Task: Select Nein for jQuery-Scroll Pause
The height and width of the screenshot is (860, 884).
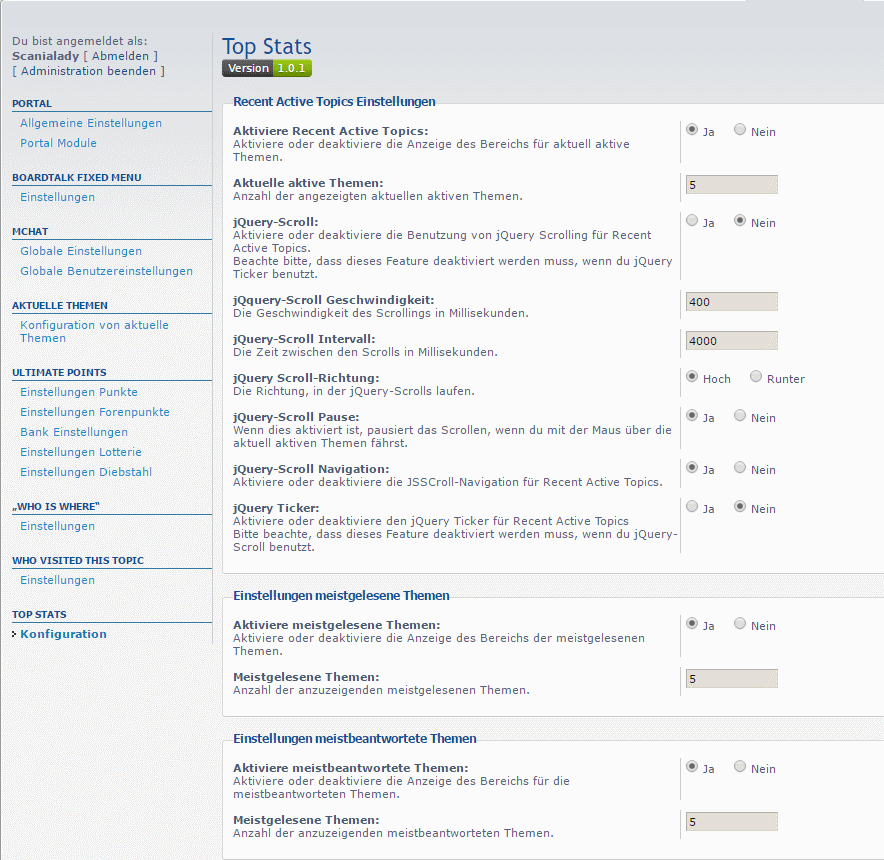Action: [x=740, y=415]
